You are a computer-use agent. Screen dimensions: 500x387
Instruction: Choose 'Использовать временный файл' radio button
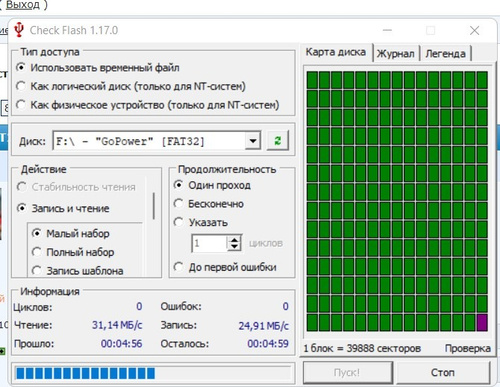[x=97, y=68]
